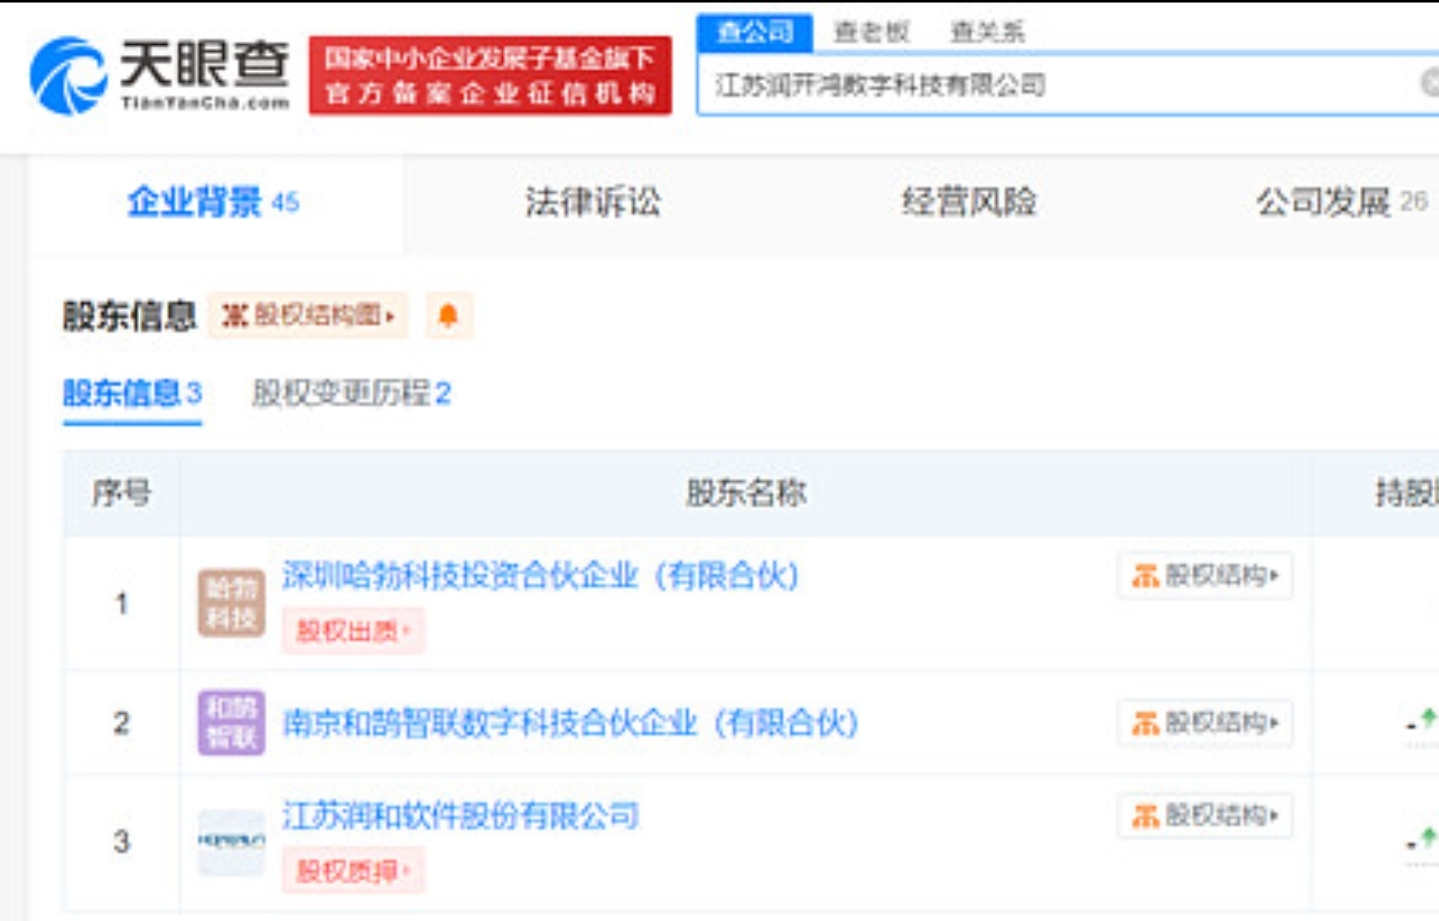
Task: Click the 江苏润和软件 logo thumbnail
Action: pyautogui.click(x=231, y=842)
